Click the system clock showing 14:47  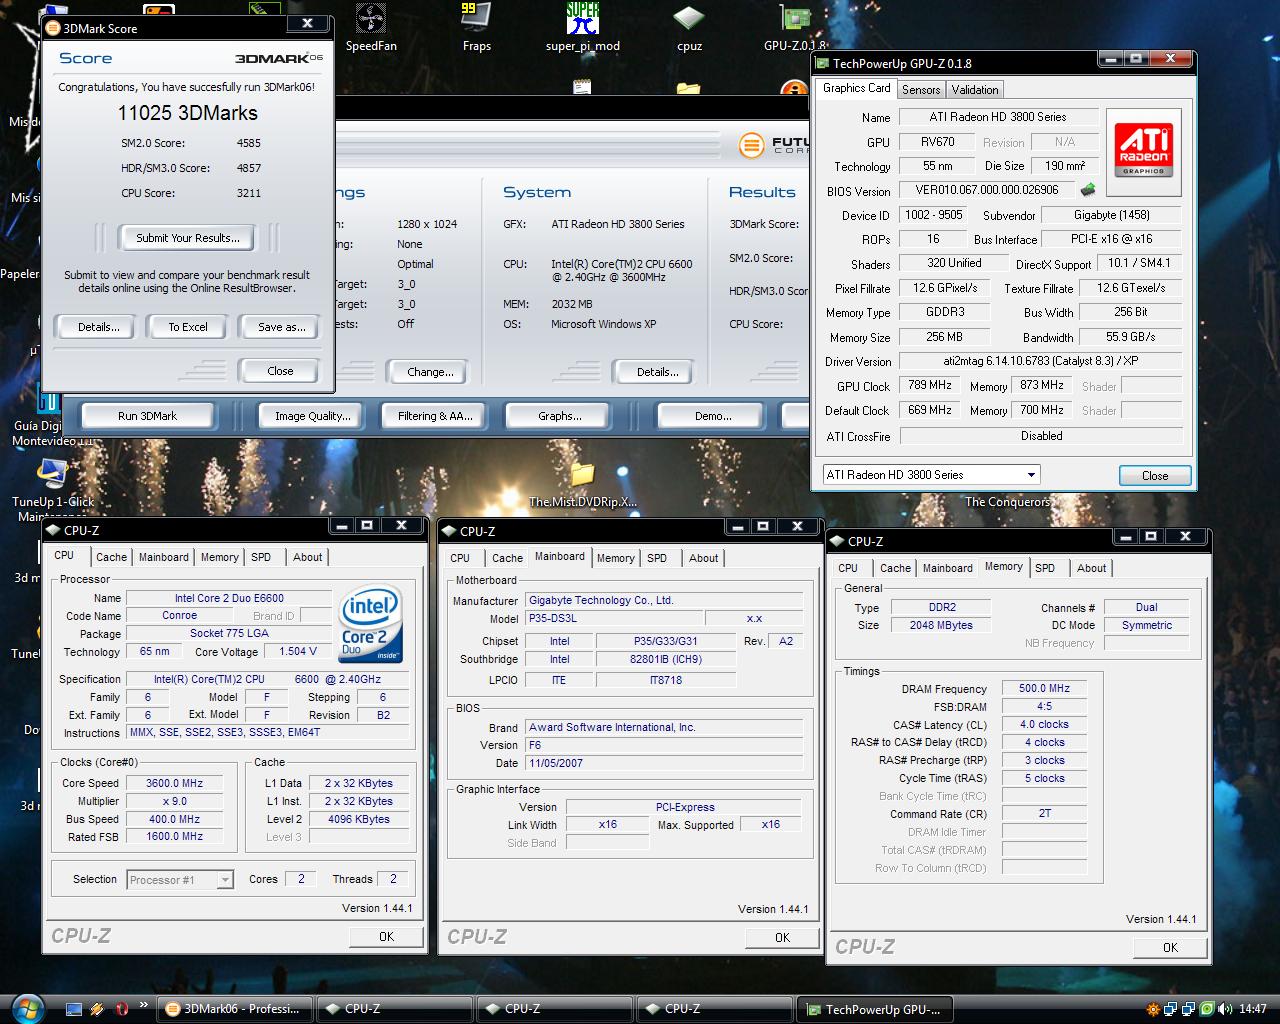1252,1009
